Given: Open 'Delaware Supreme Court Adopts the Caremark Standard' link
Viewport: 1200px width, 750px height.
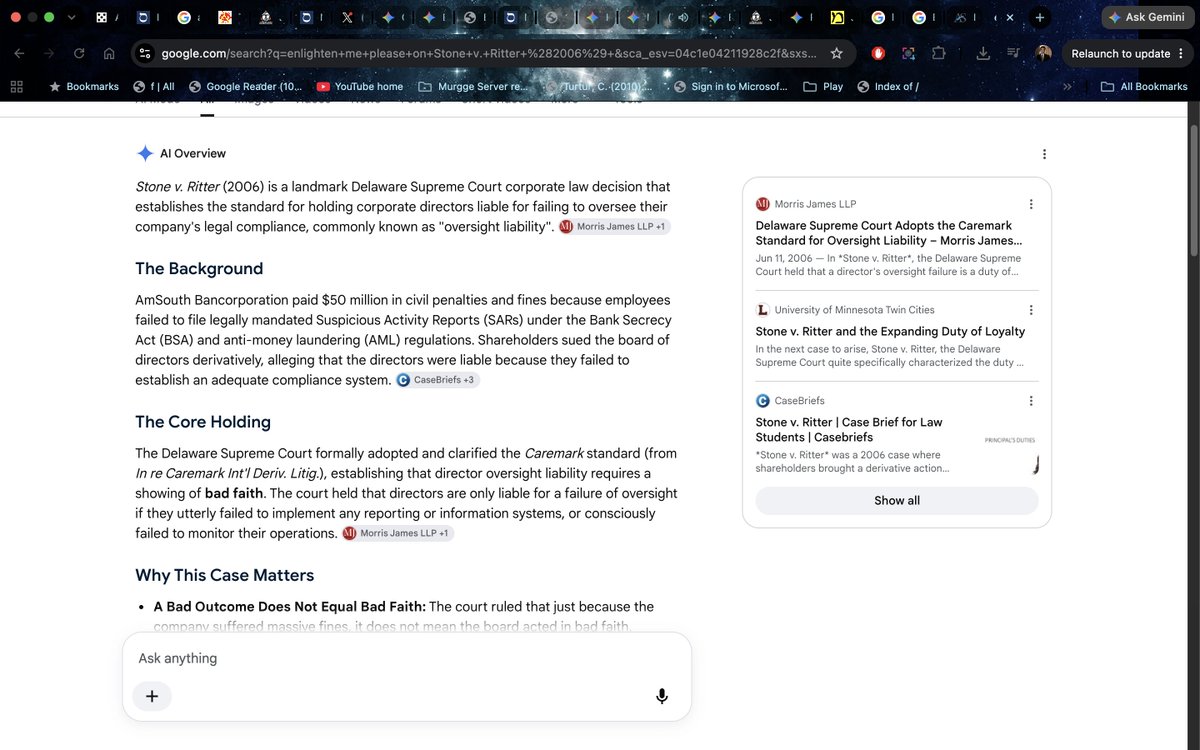Looking at the screenshot, I should click(889, 233).
